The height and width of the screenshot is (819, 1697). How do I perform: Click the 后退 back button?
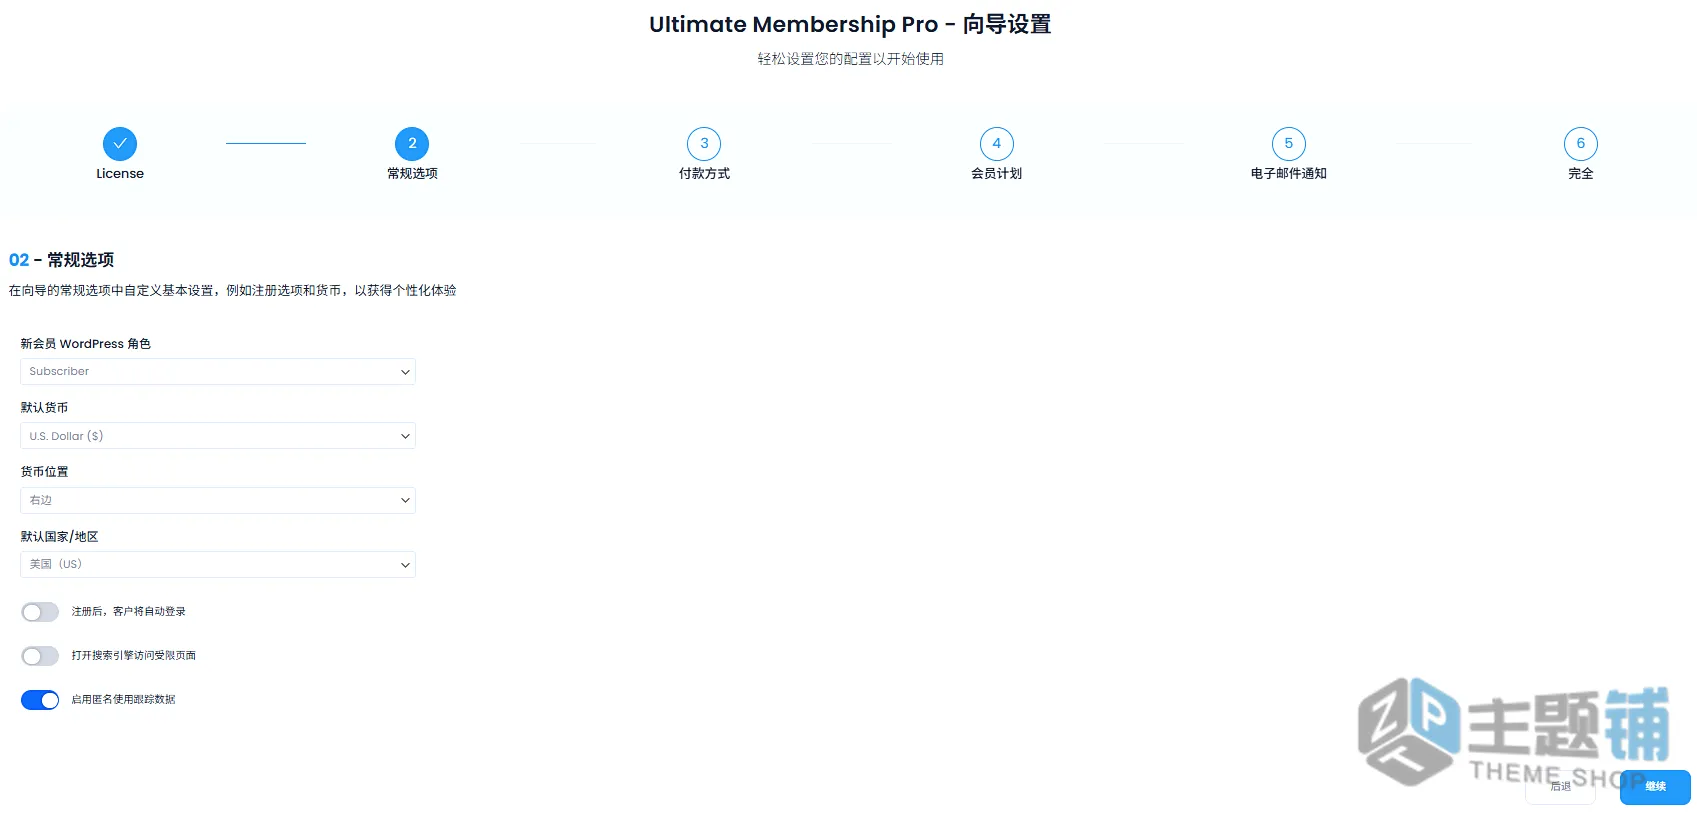[x=1560, y=787]
